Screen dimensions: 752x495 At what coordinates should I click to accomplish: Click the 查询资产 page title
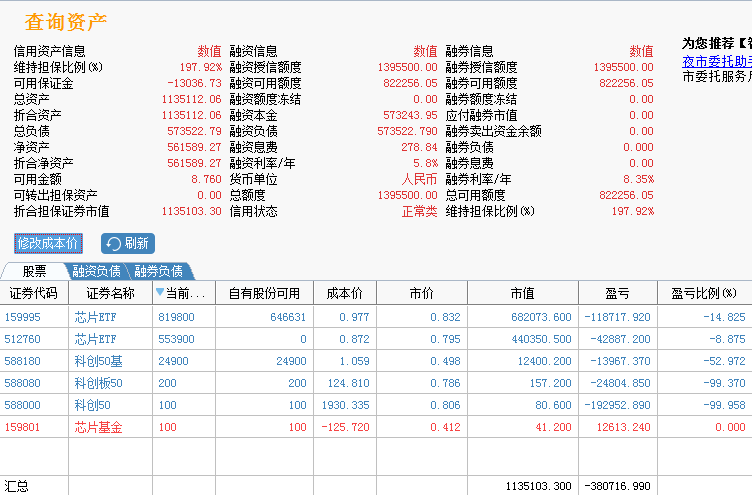point(66,22)
